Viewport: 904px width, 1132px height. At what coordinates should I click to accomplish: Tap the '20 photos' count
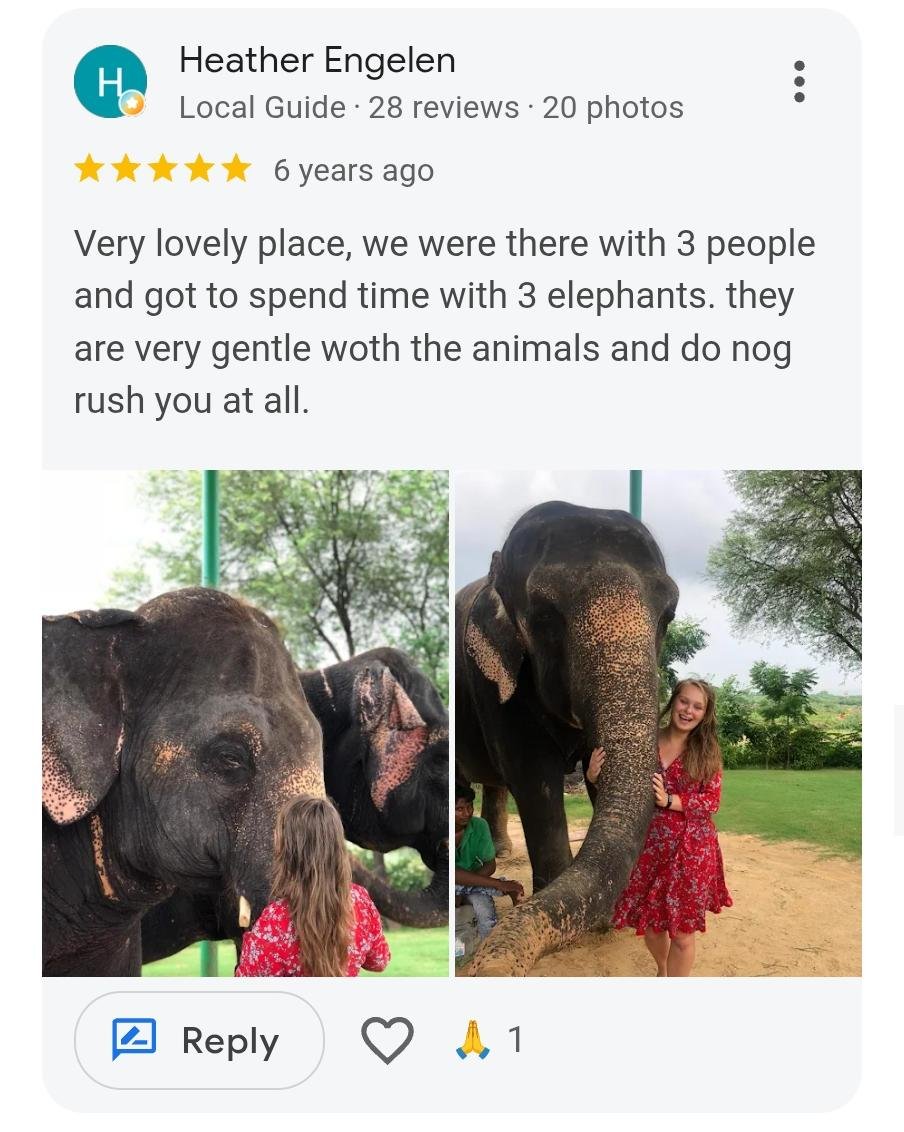tap(613, 108)
